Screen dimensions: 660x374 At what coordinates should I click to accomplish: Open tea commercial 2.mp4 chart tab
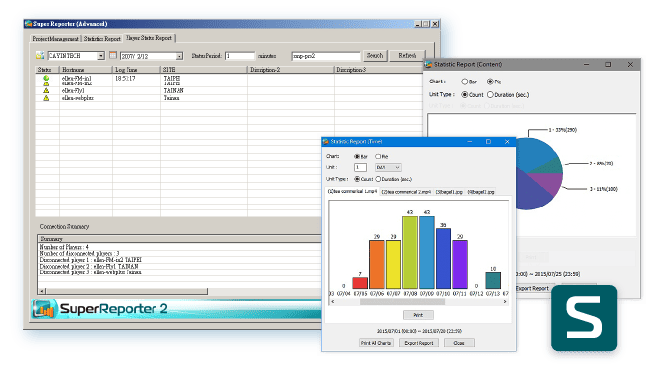coord(406,192)
